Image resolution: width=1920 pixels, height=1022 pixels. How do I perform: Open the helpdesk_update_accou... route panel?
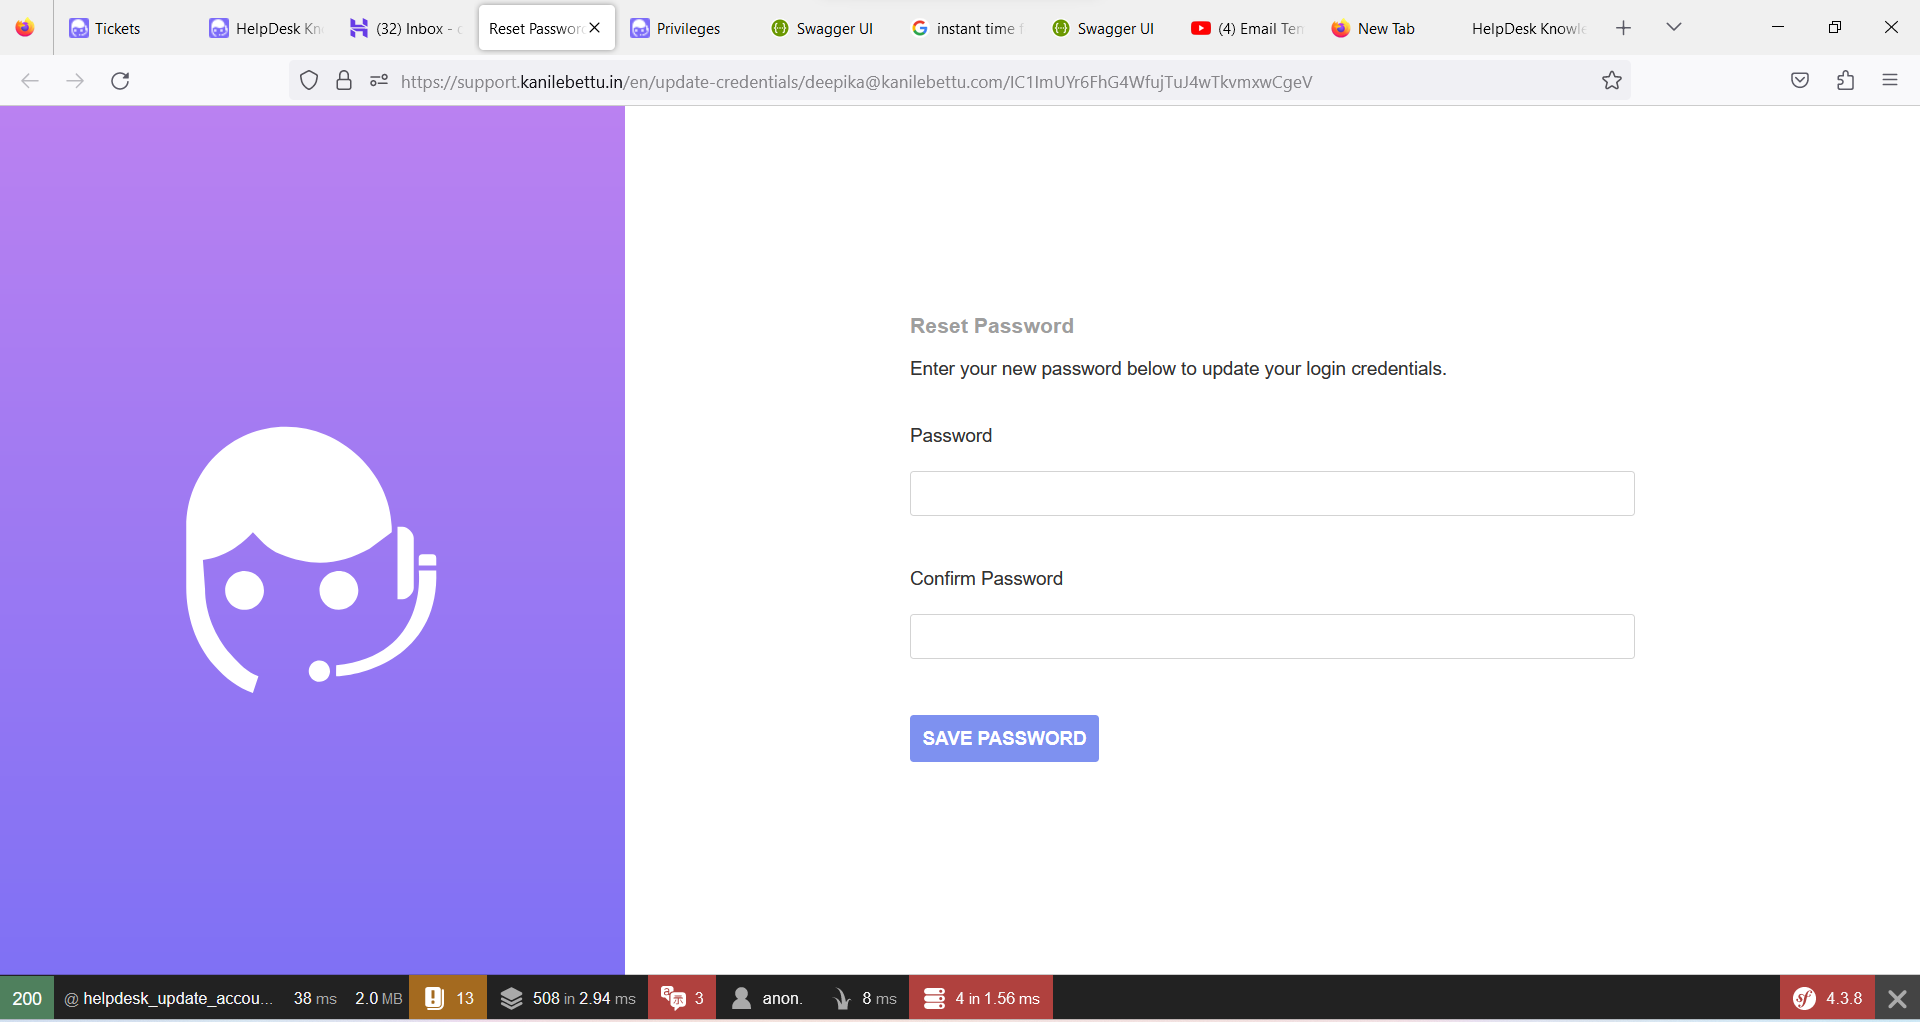[x=168, y=998]
